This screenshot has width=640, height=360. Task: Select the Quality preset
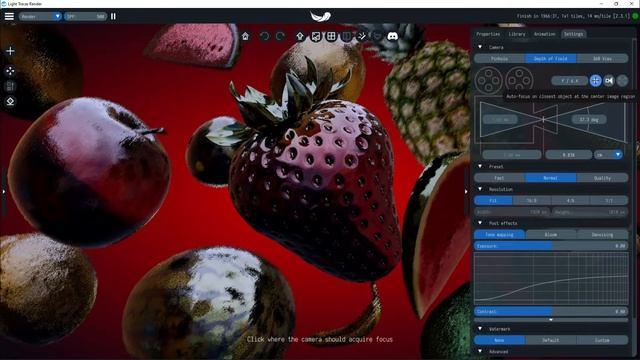click(x=602, y=178)
